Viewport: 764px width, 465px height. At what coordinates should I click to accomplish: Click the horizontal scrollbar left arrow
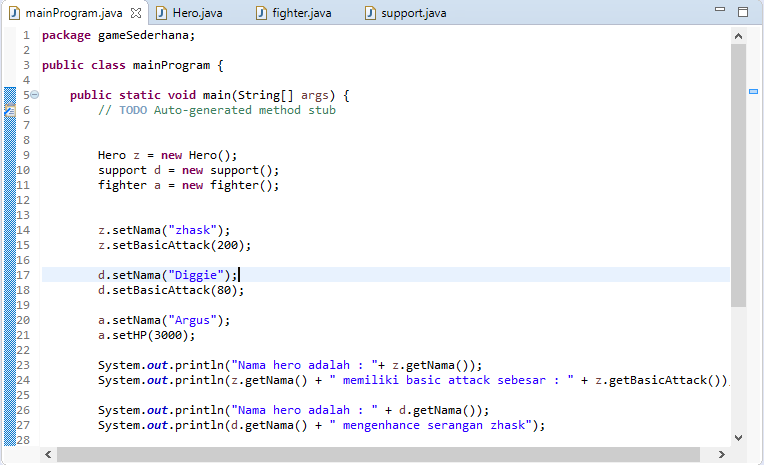(x=48, y=454)
